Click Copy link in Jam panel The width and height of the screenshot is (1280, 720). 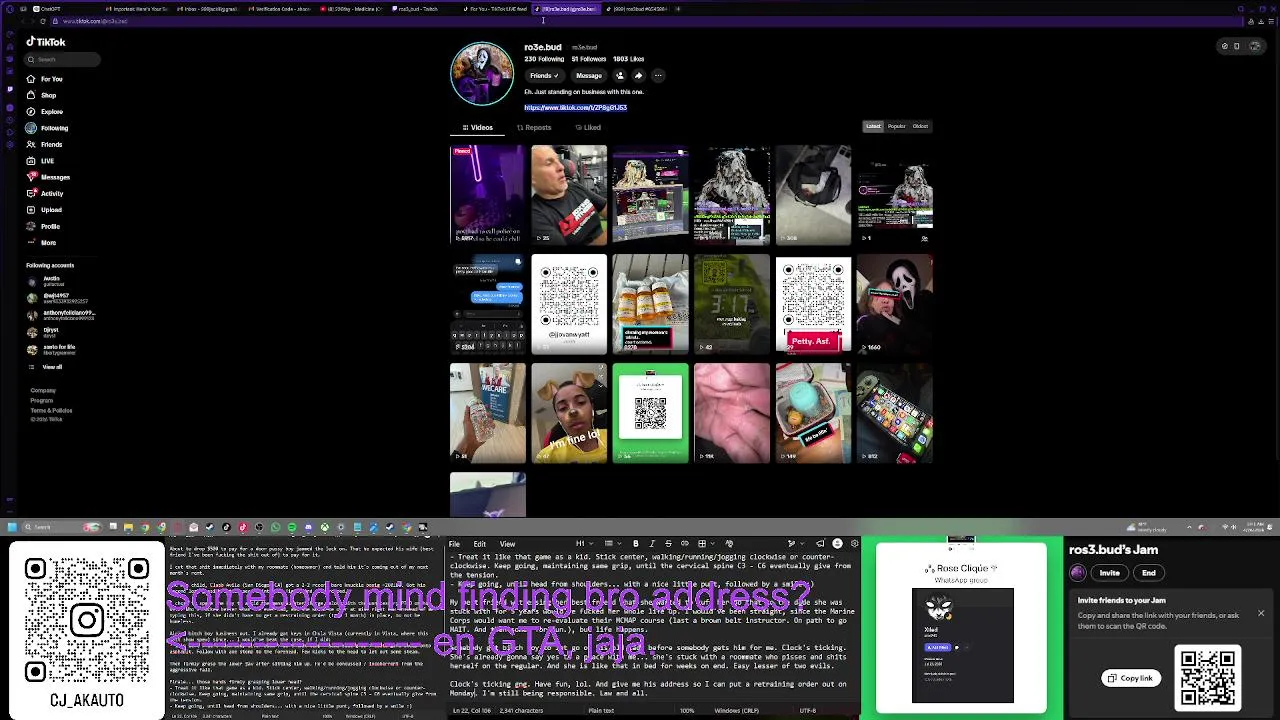1130,678
